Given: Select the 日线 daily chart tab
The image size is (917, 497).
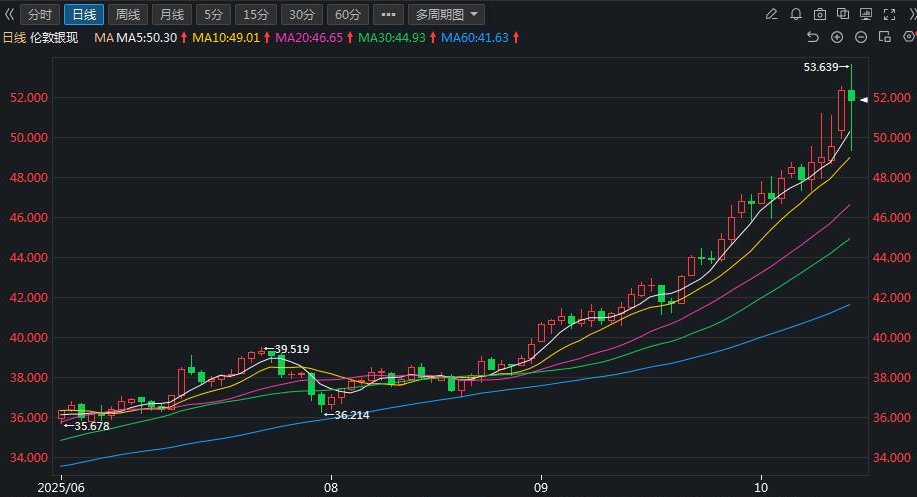Looking at the screenshot, I should click(84, 15).
